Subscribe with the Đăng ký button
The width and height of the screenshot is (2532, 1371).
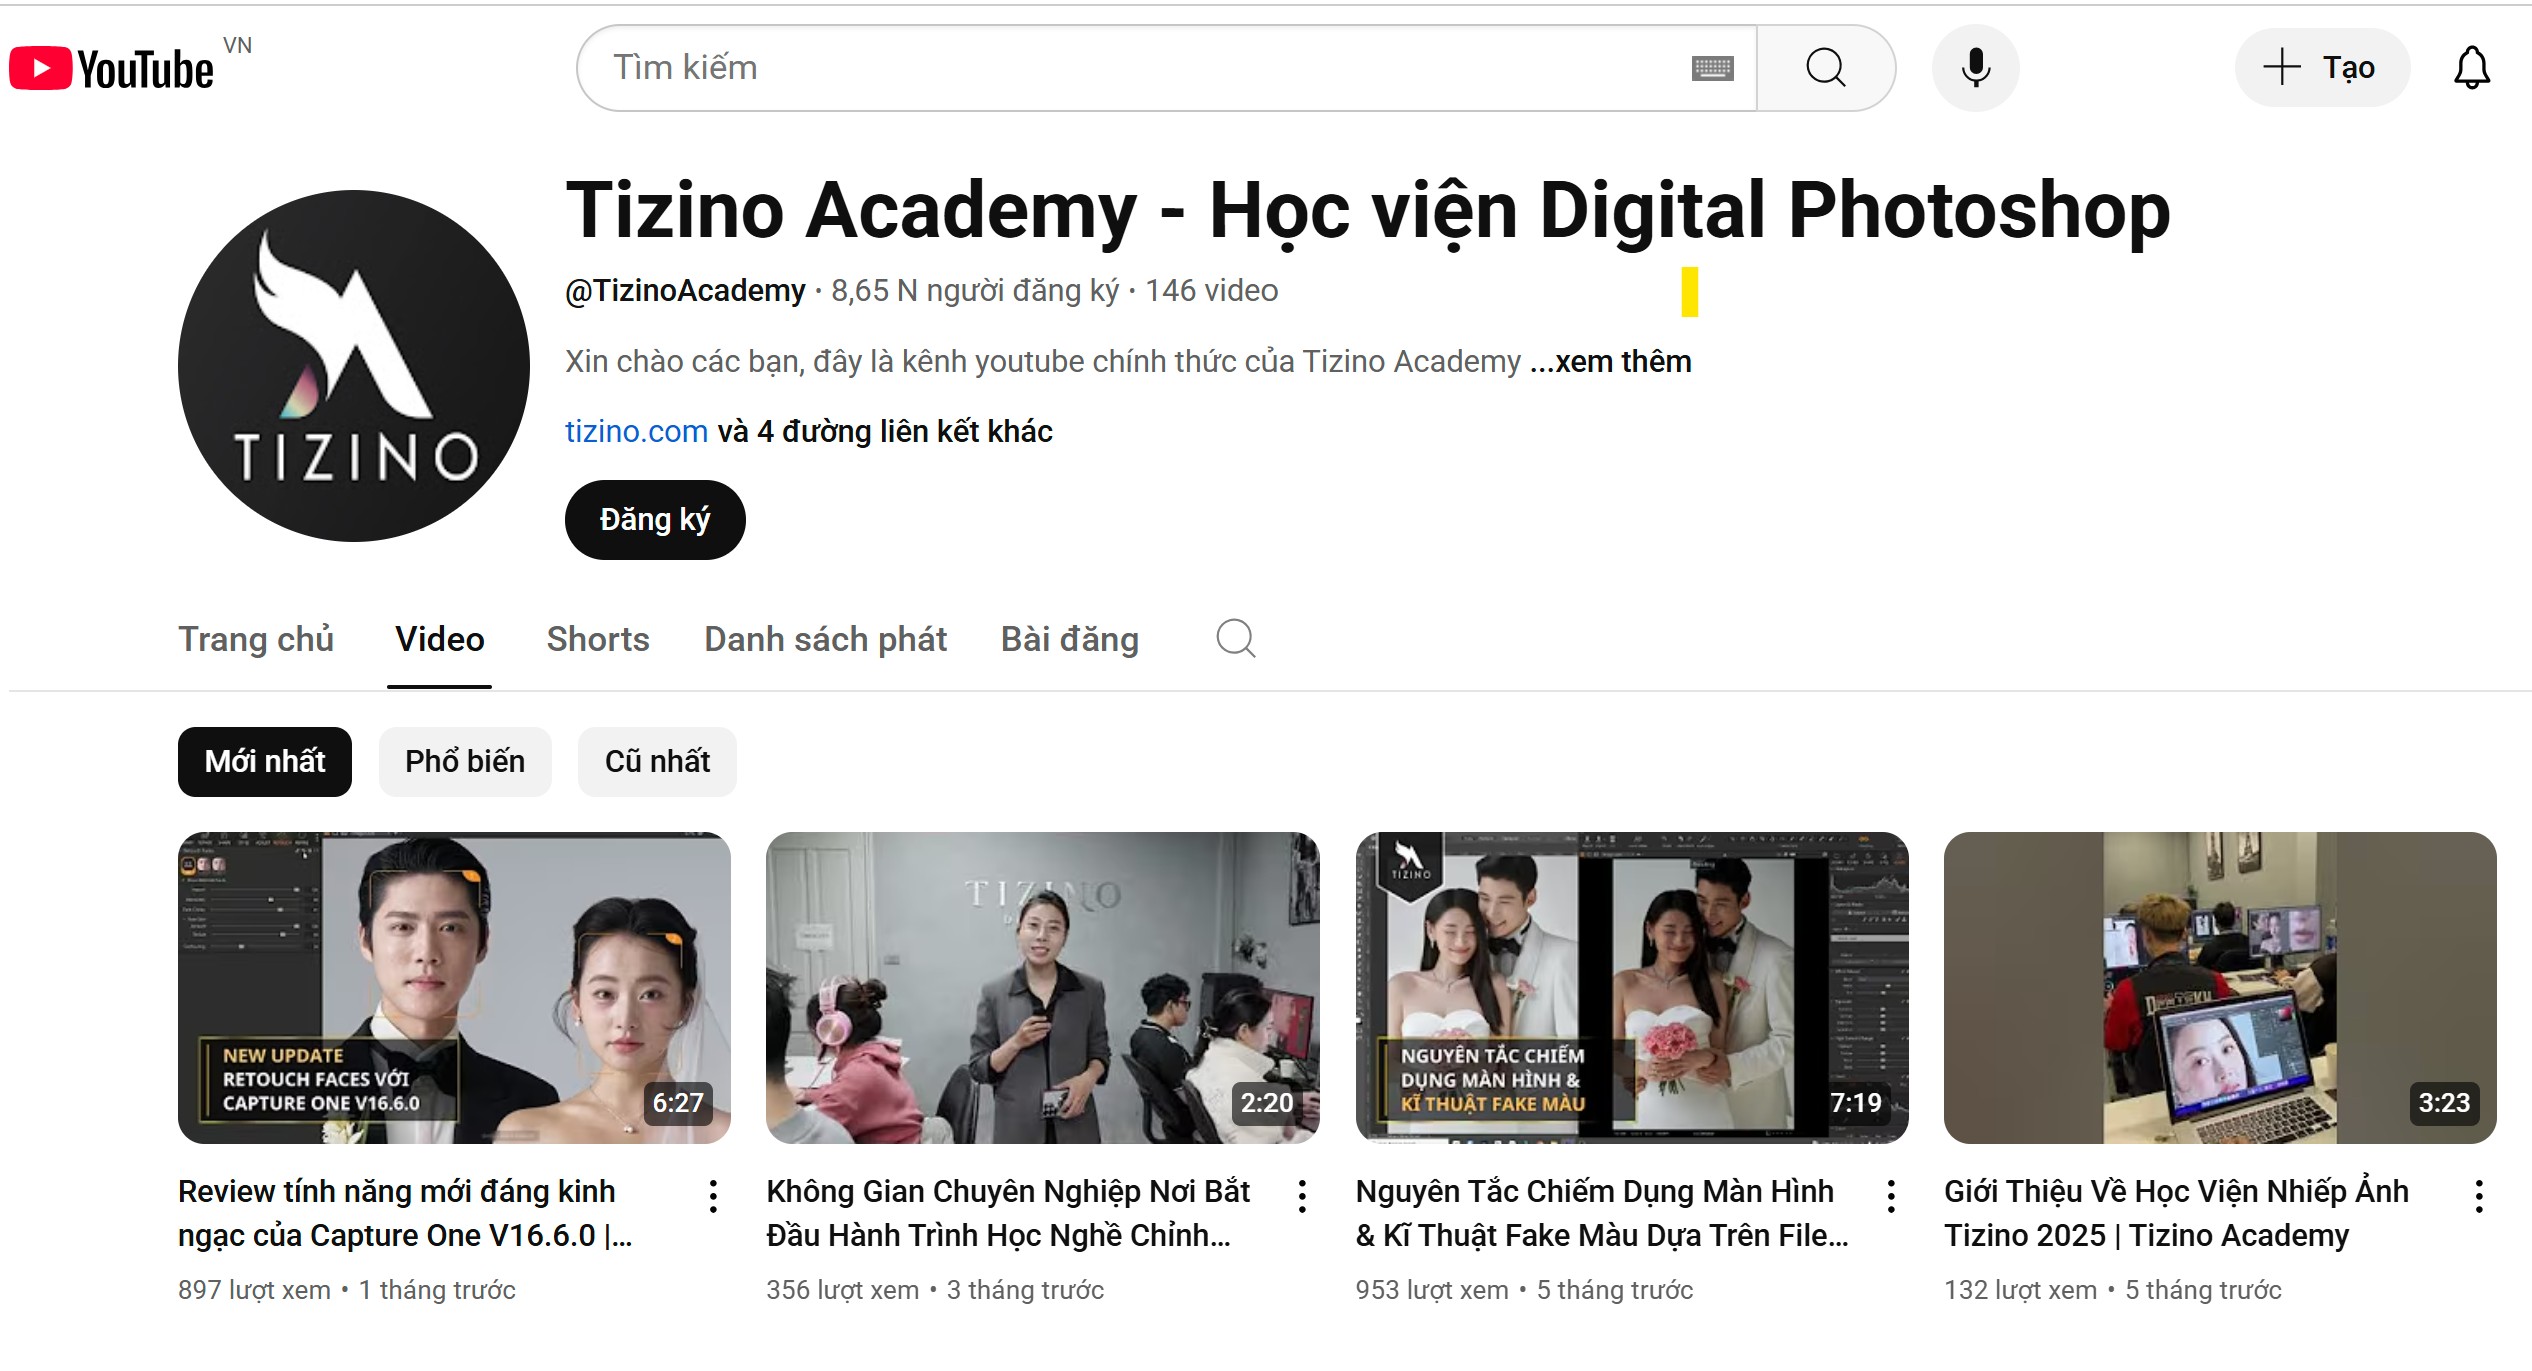(655, 520)
